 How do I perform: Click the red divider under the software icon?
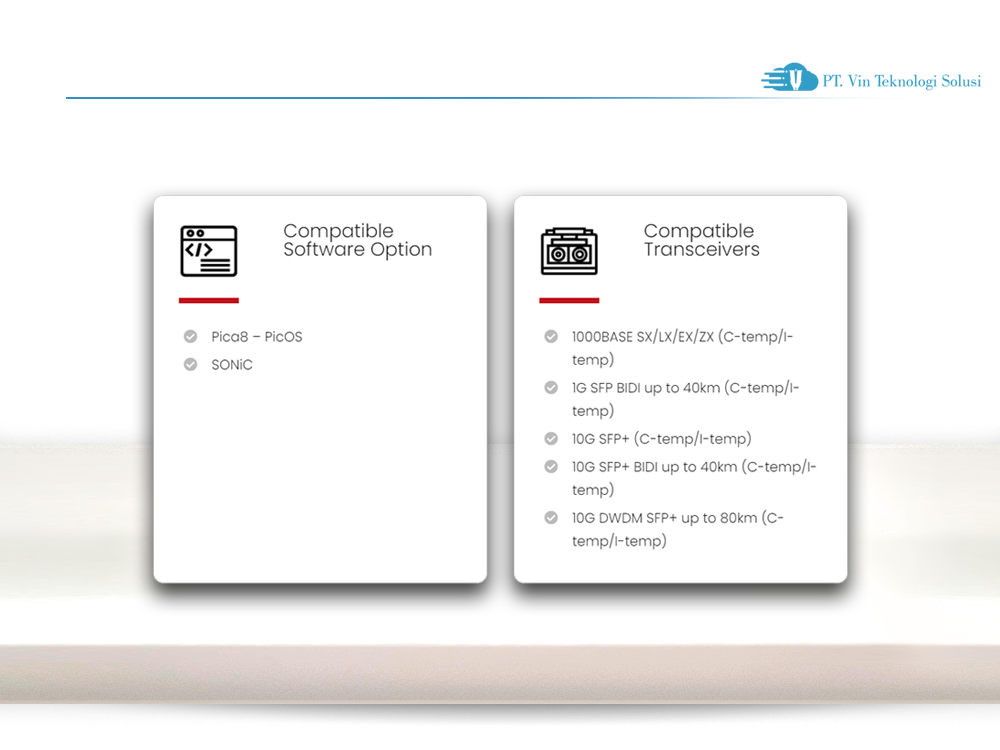(x=208, y=299)
